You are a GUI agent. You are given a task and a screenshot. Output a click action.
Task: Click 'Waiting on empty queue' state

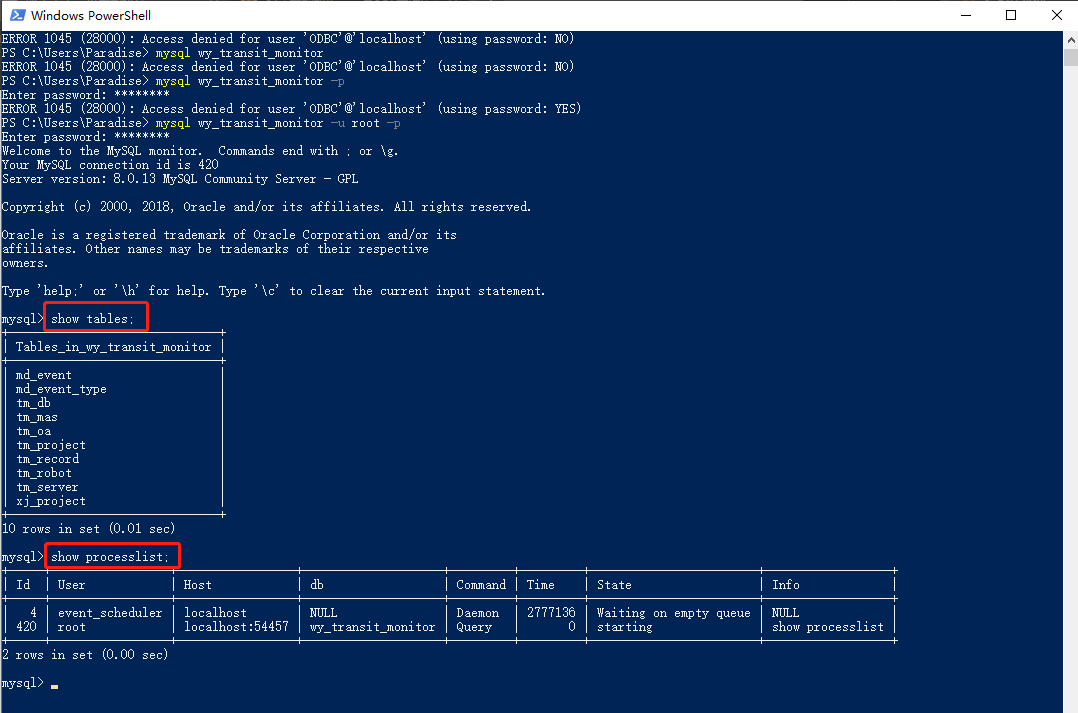tap(673, 613)
